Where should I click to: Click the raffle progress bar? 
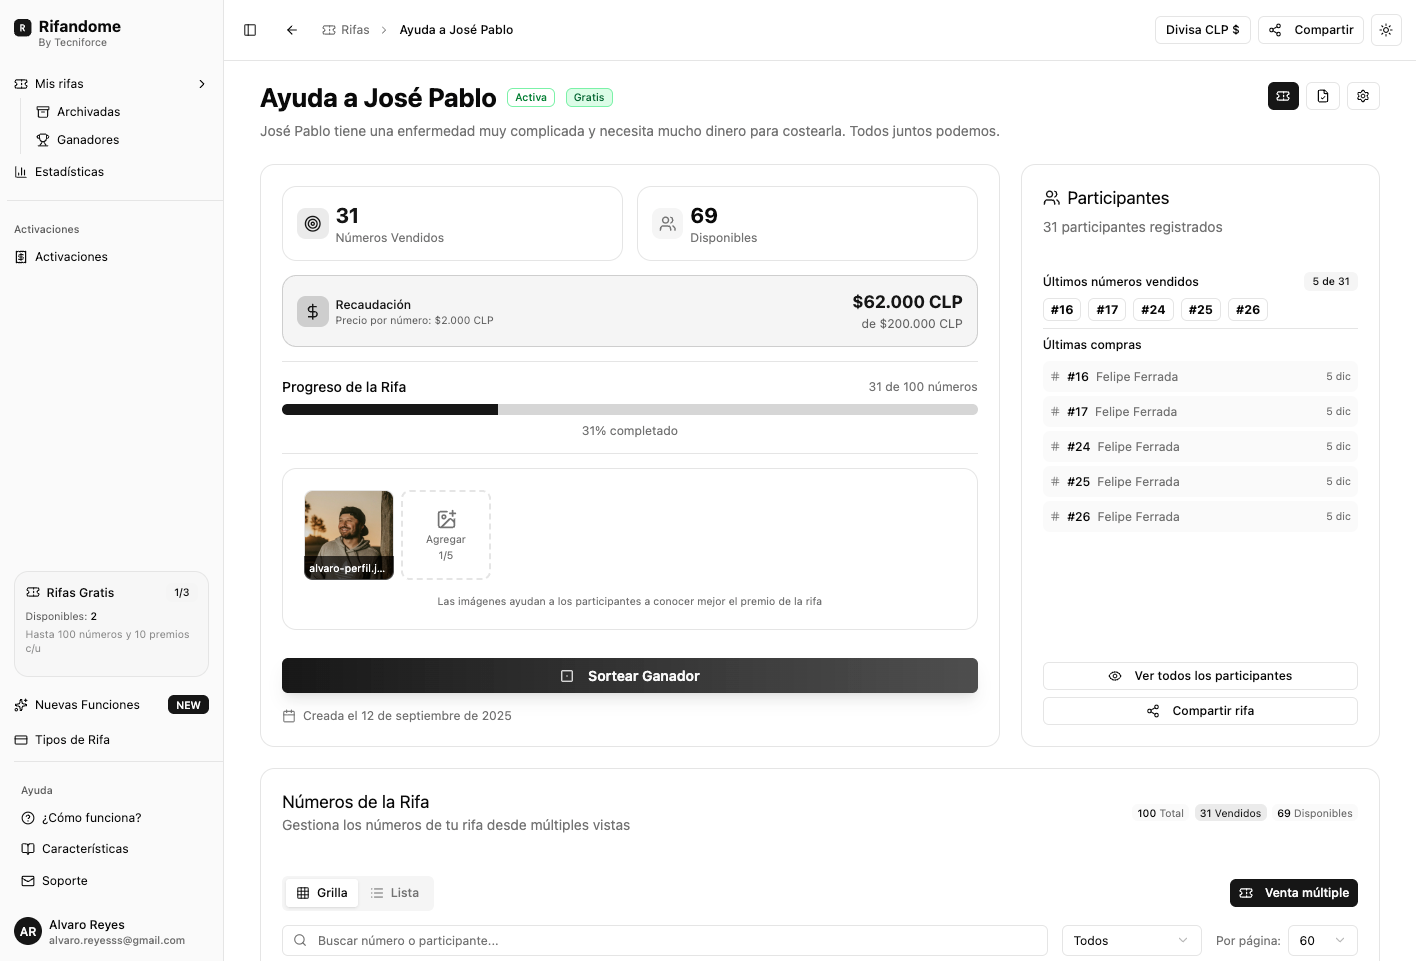[630, 409]
